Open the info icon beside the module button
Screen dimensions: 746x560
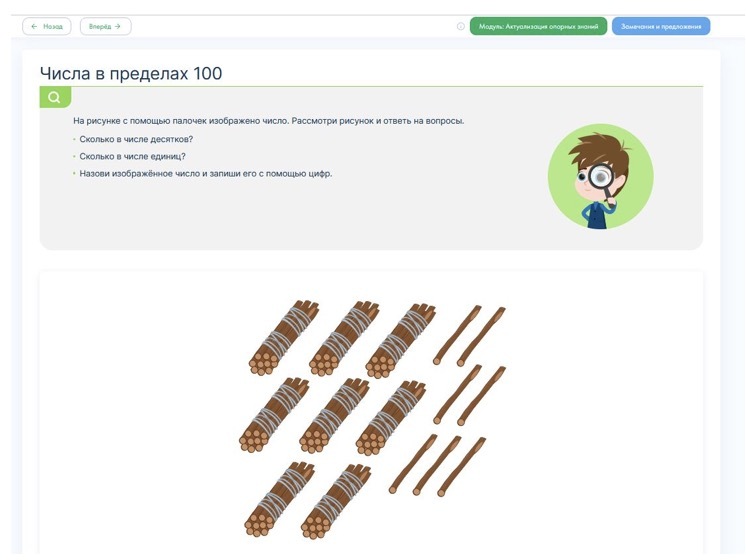[461, 27]
